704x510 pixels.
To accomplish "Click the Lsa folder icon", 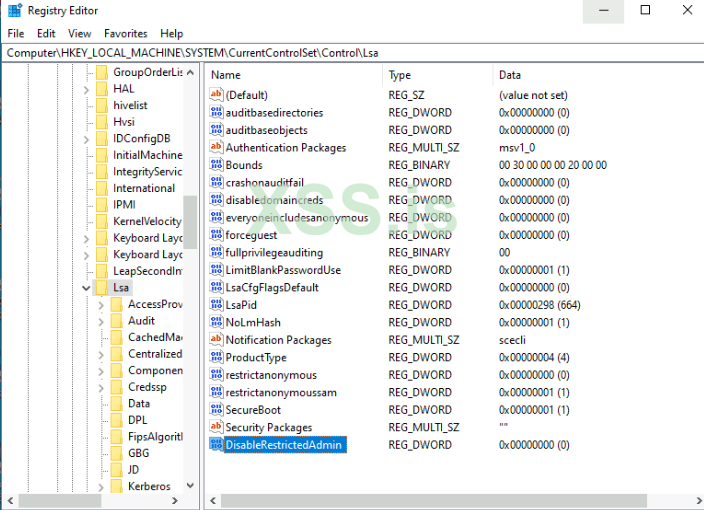I will click(102, 287).
